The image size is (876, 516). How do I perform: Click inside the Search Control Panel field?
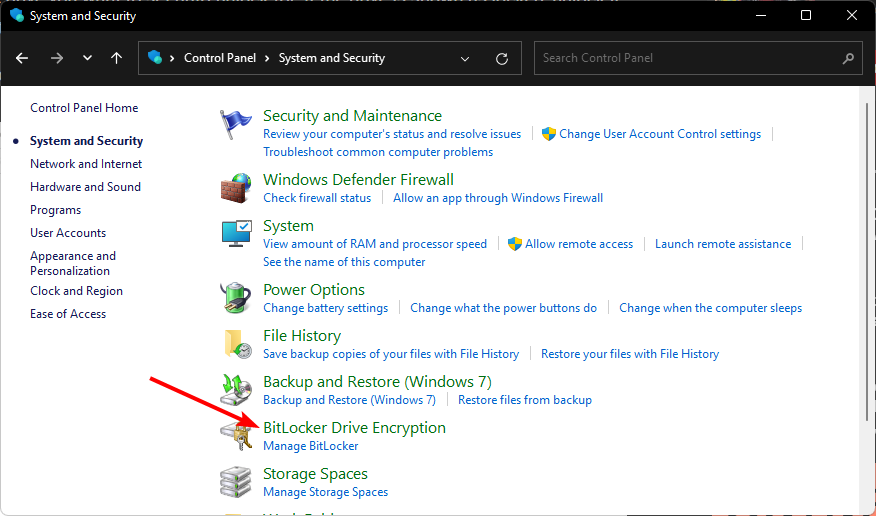[690, 58]
